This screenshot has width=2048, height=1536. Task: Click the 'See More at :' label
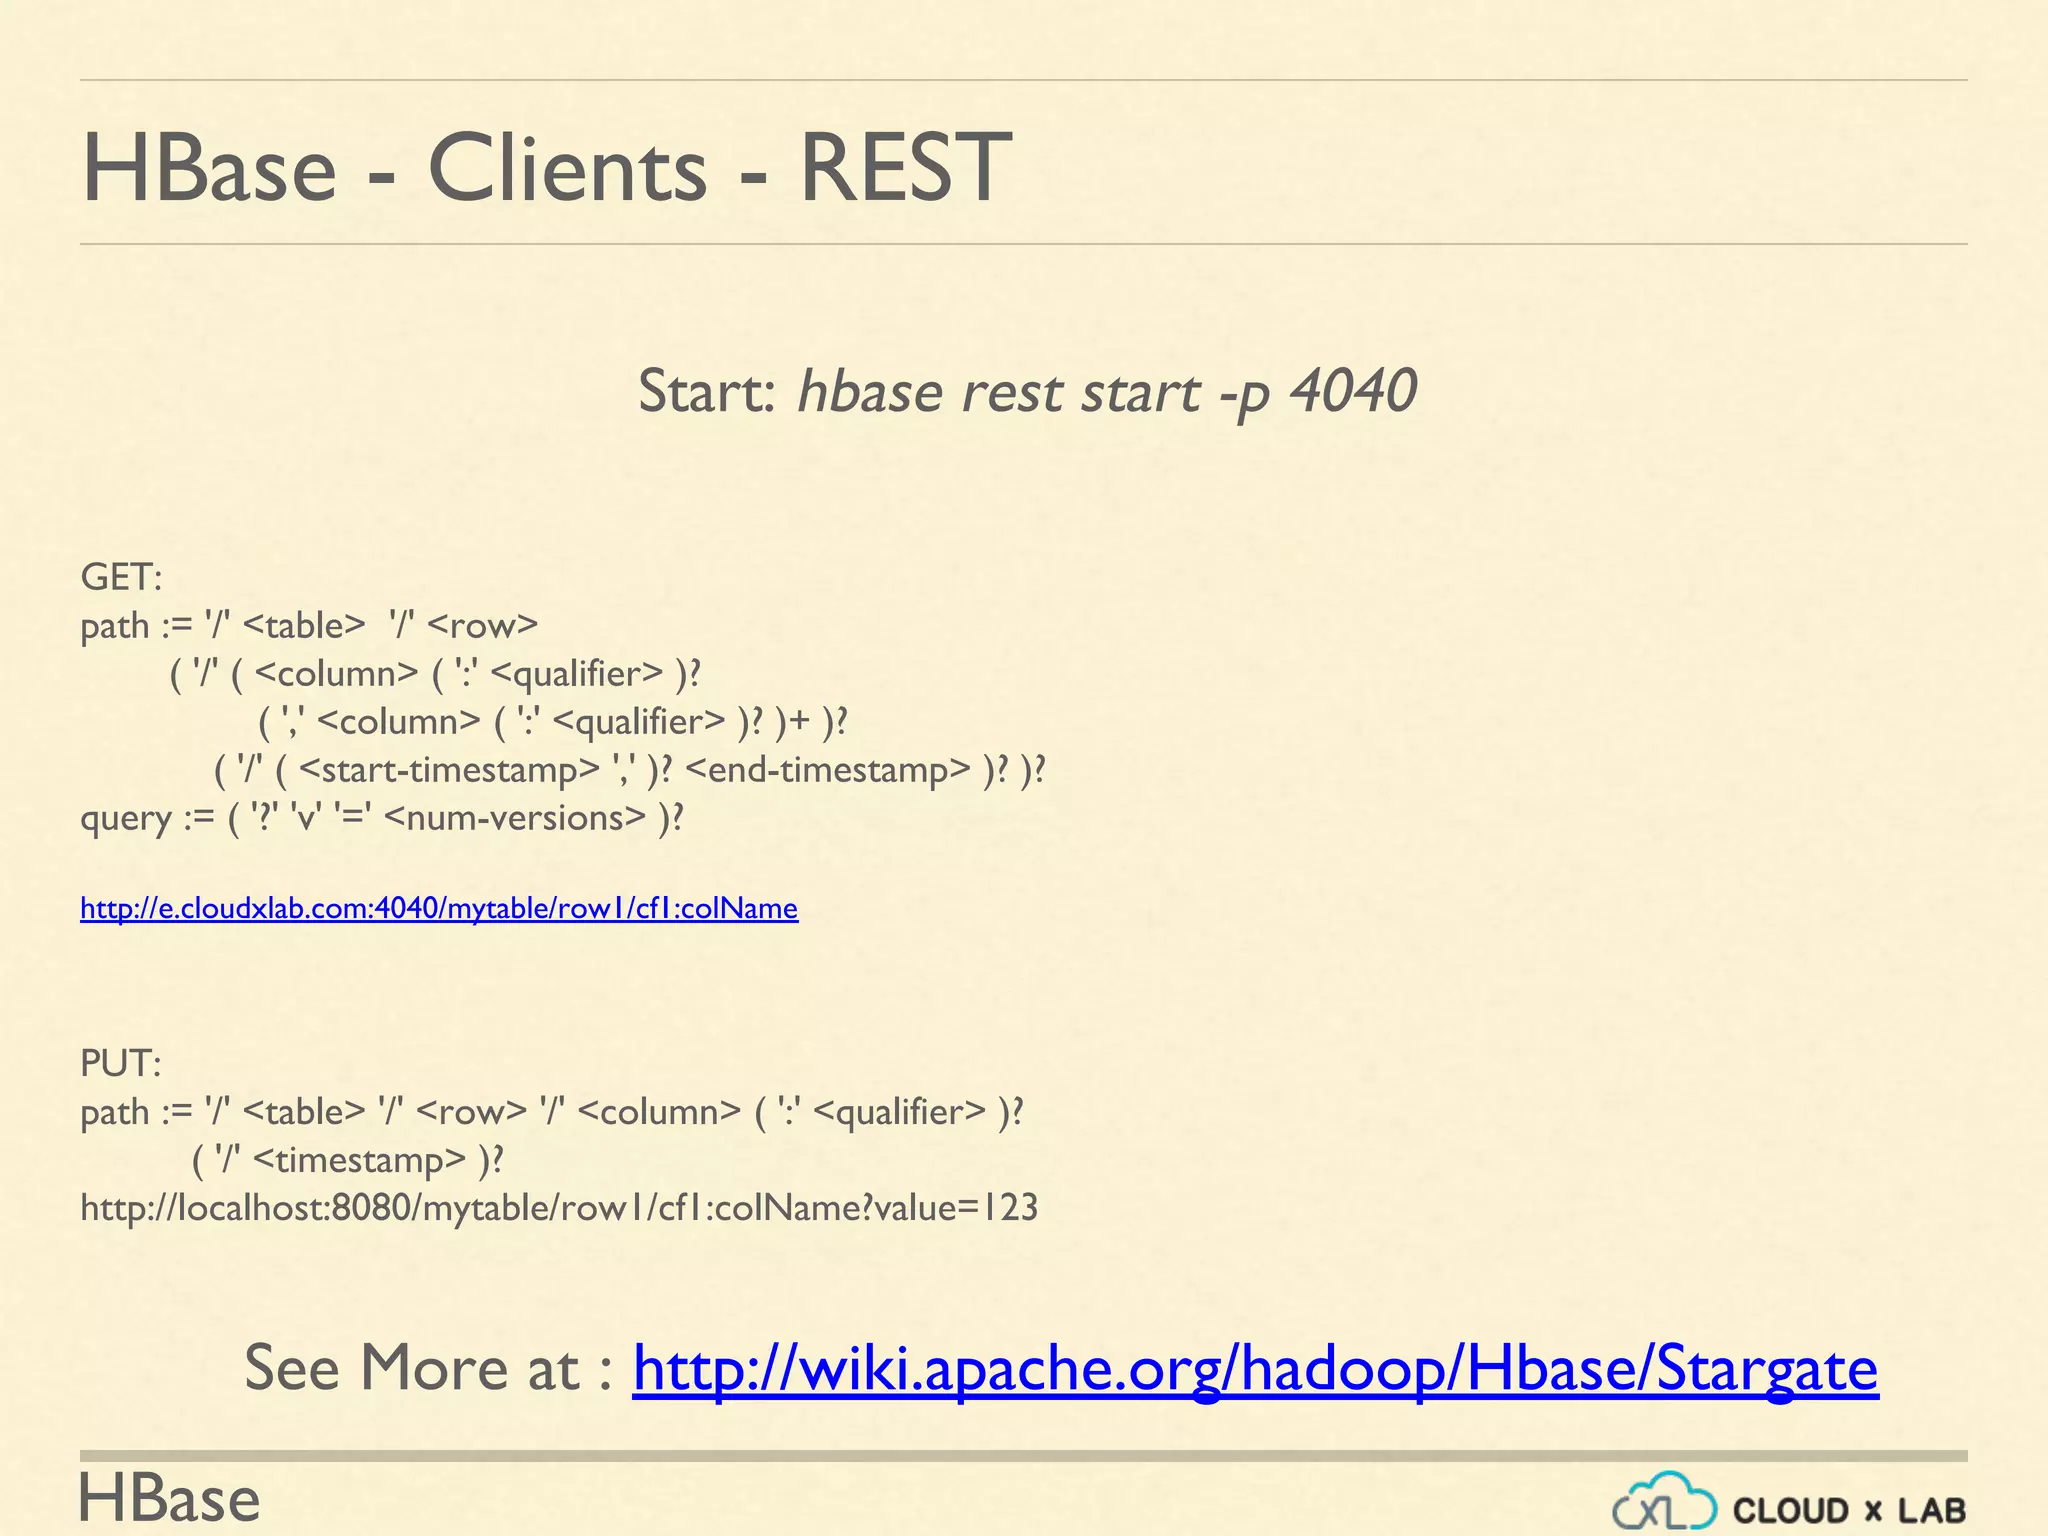(428, 1368)
